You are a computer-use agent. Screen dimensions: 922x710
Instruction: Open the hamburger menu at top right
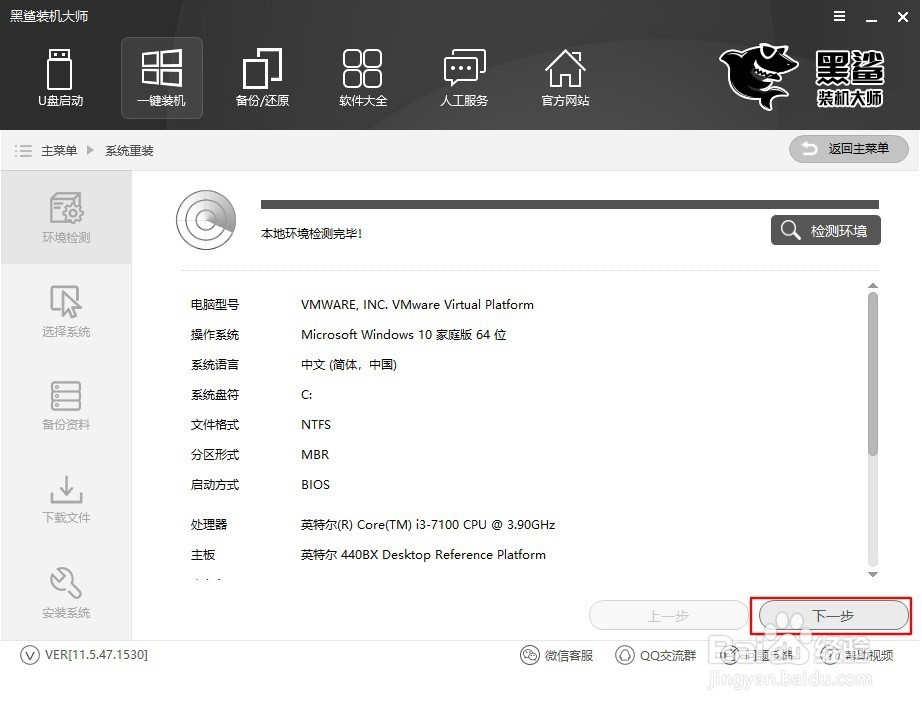tap(838, 16)
